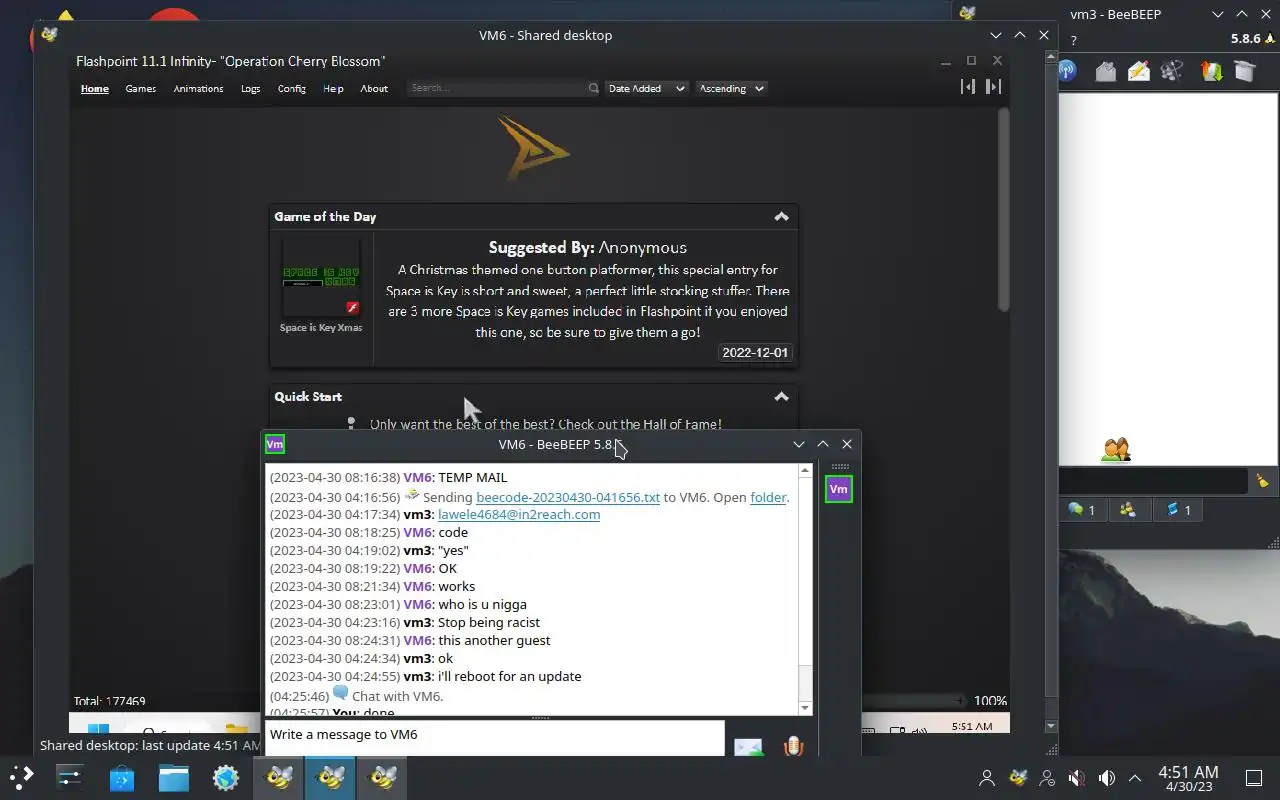Click the search magnifier icon in Flashpoint
Viewport: 1280px width, 800px height.
coord(593,88)
